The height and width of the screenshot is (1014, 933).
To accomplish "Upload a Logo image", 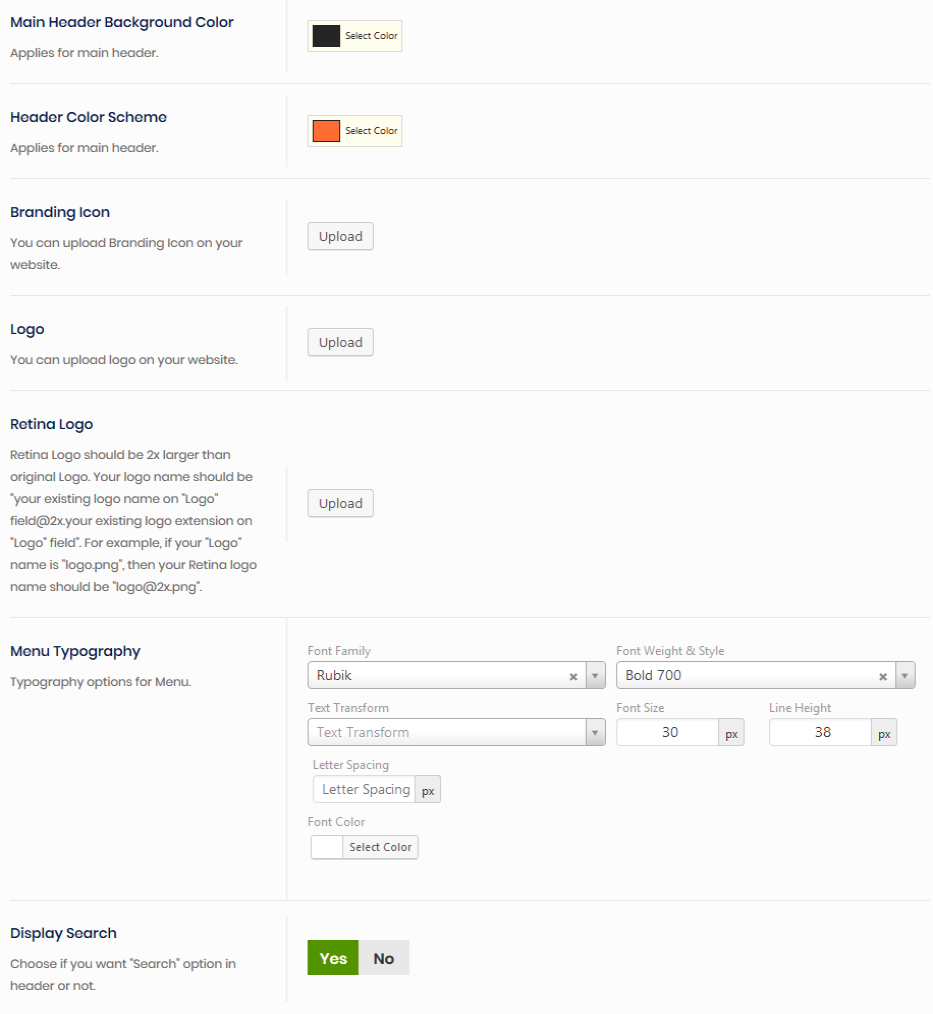I will click(340, 343).
